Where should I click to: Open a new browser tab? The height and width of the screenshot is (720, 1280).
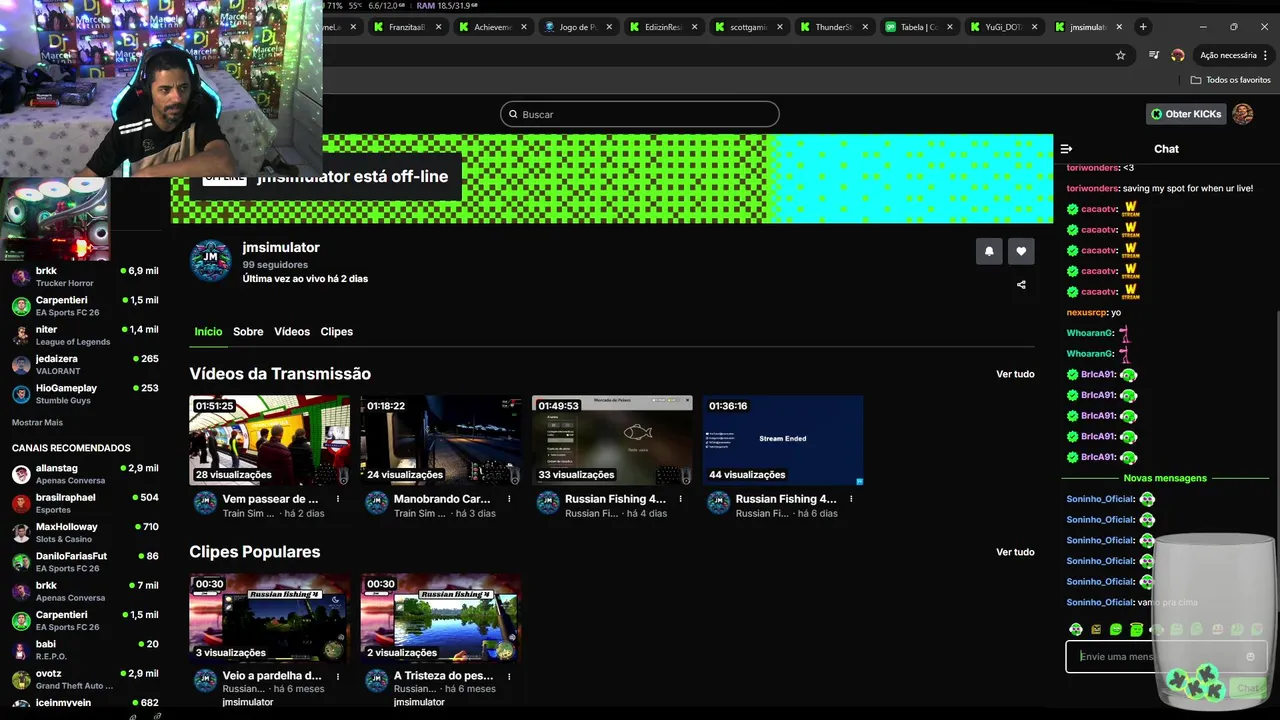click(x=1143, y=27)
